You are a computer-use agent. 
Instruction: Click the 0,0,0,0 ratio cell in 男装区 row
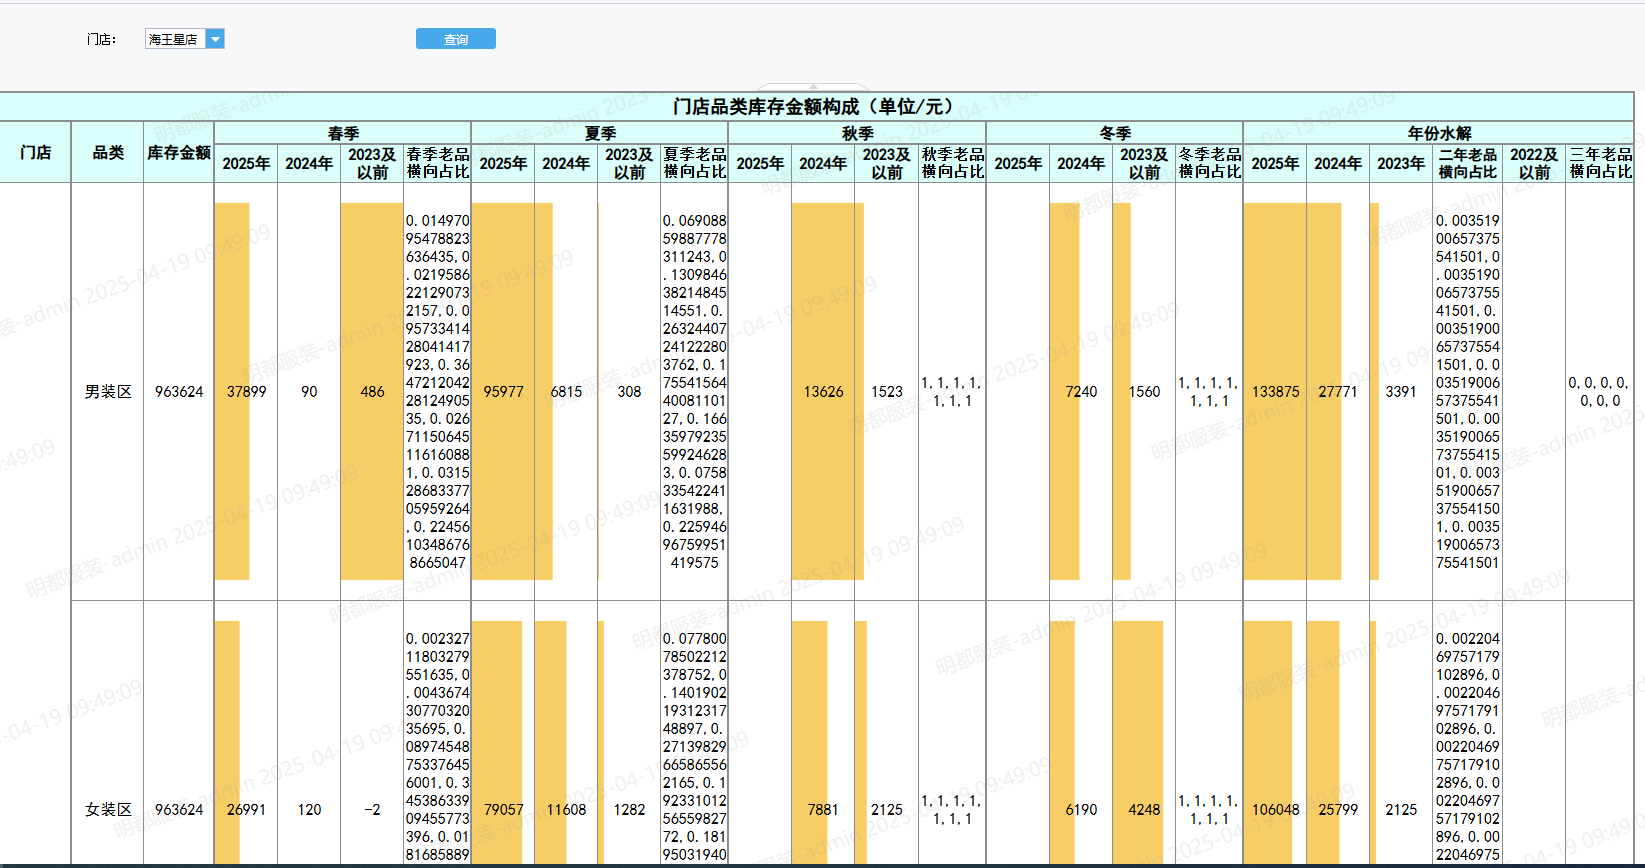tap(1600, 392)
